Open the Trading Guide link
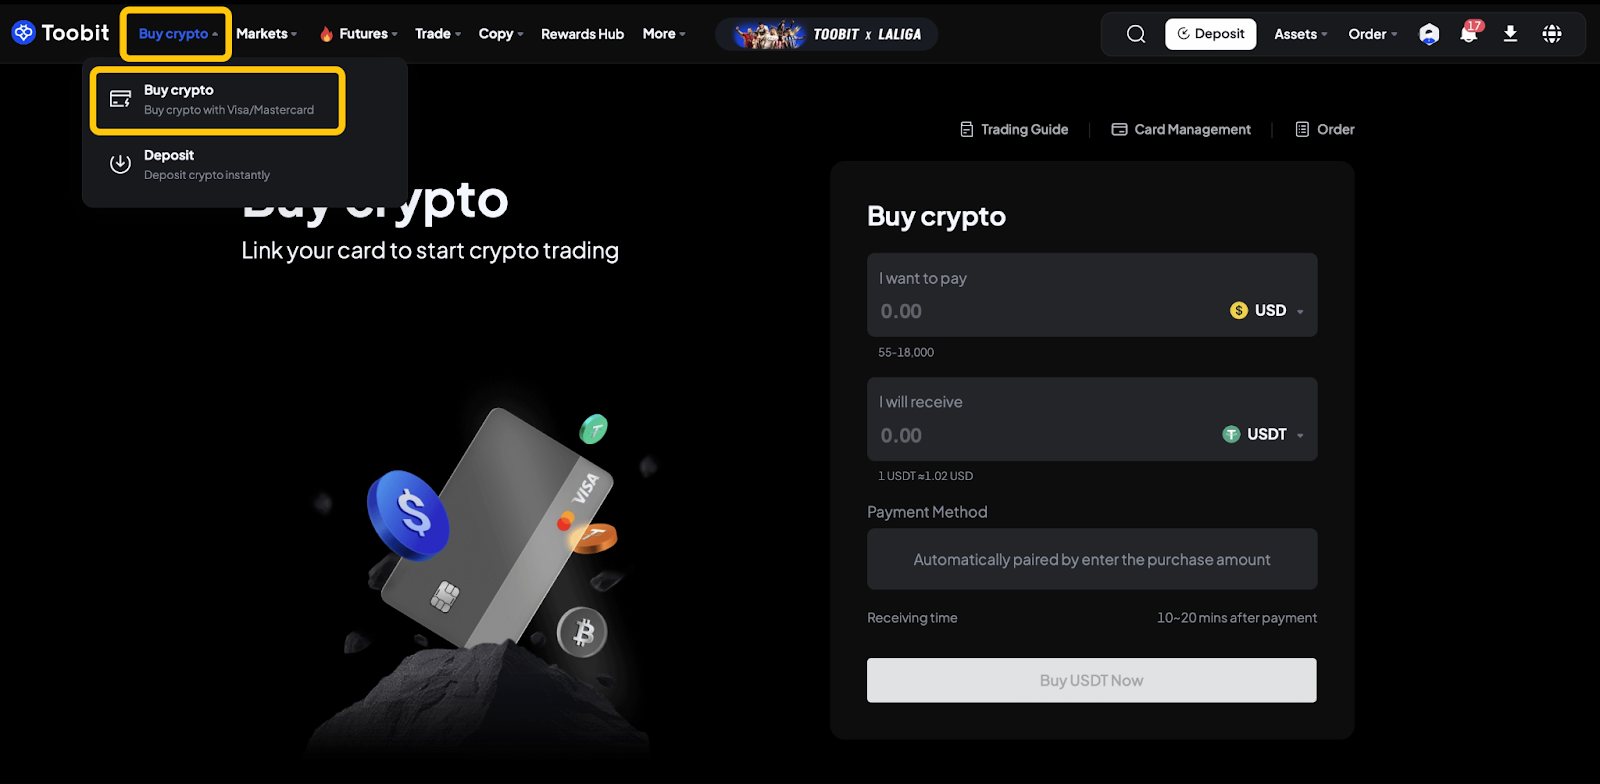The image size is (1600, 784). pyautogui.click(x=1014, y=130)
